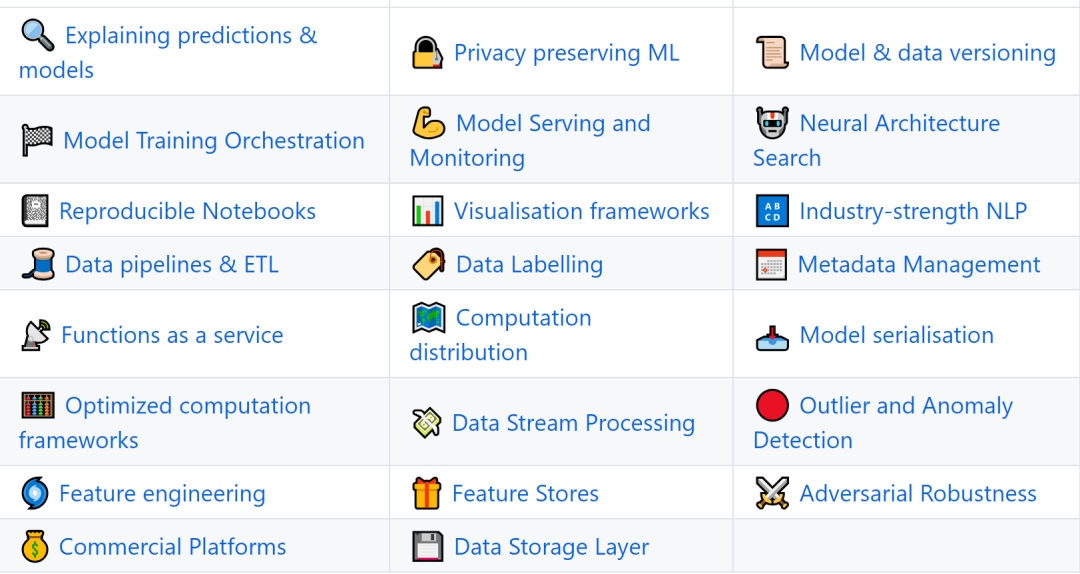Click the money bag icon
1080x574 pixels.
point(34,546)
